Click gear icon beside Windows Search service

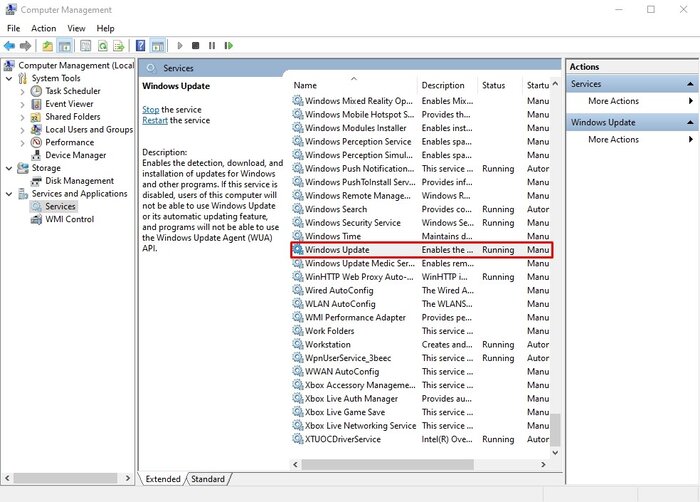(x=297, y=209)
